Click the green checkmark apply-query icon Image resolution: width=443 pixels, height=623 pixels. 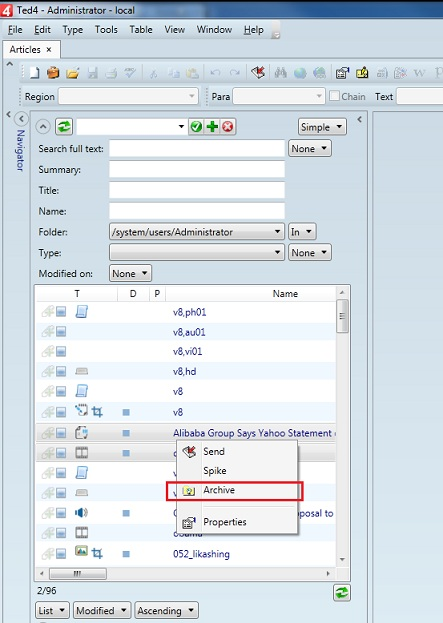[196, 127]
